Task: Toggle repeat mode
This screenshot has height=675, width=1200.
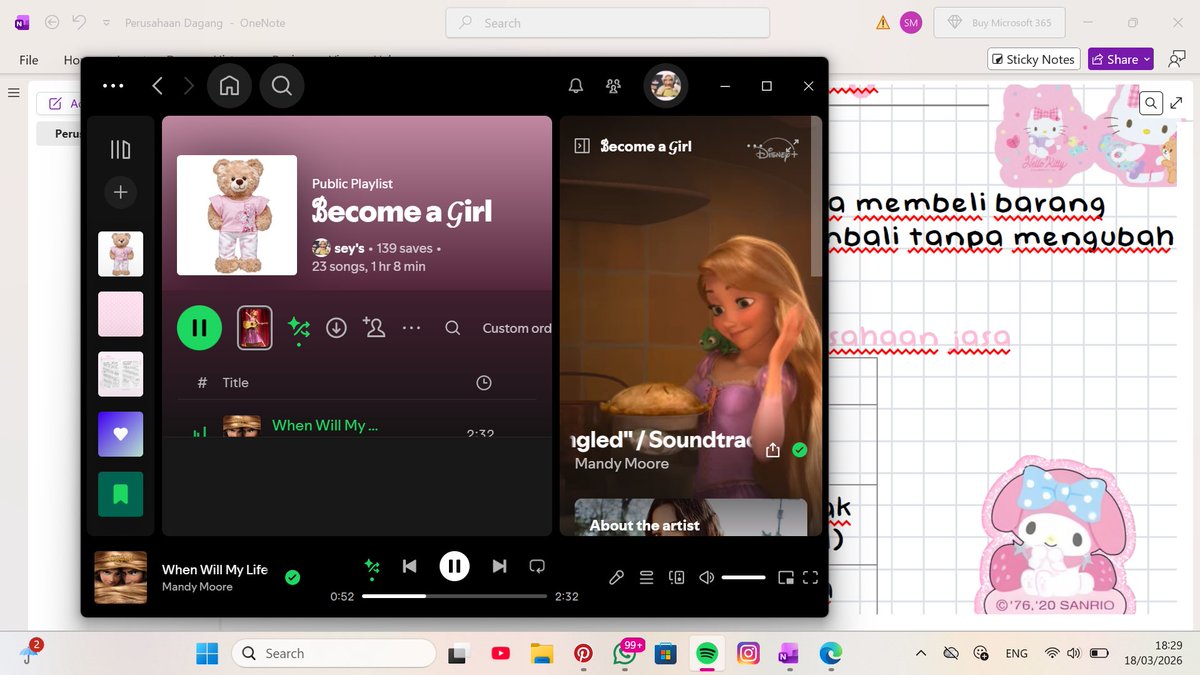Action: [537, 566]
